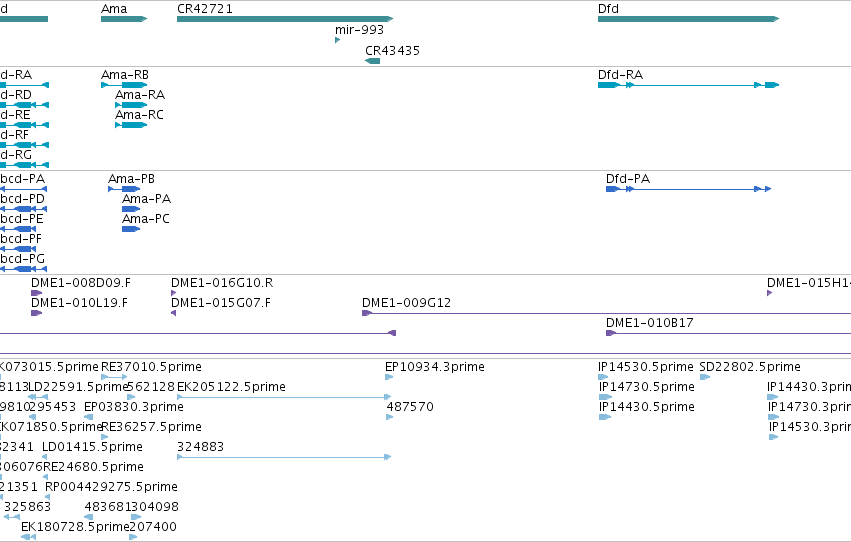Click the DME1-009G12 clone start
Image resolution: width=851 pixels, height=542 pixels.
(367, 313)
